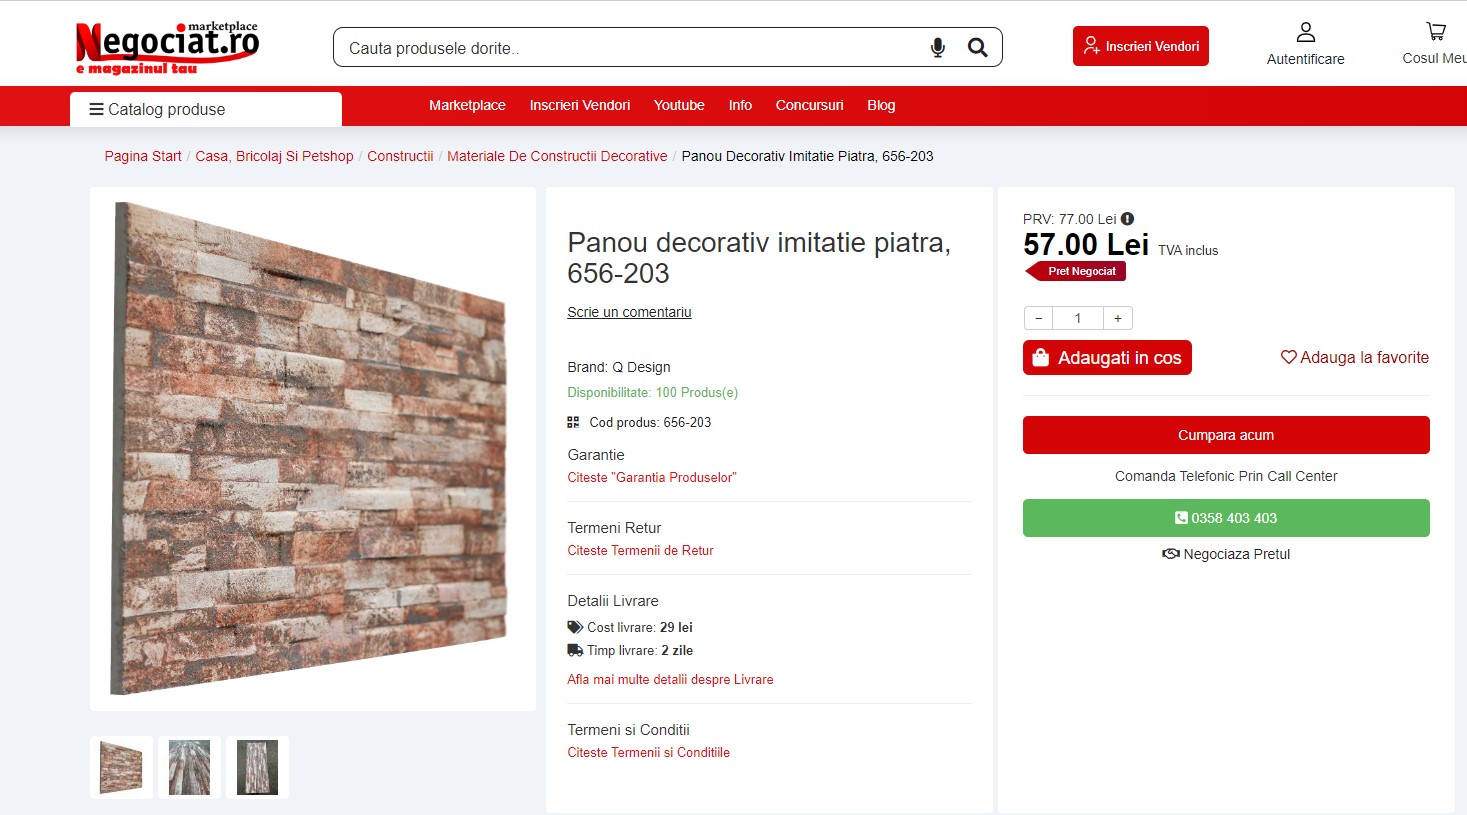This screenshot has width=1467, height=815.
Task: Click the PRV price info icon
Action: coord(1127,219)
